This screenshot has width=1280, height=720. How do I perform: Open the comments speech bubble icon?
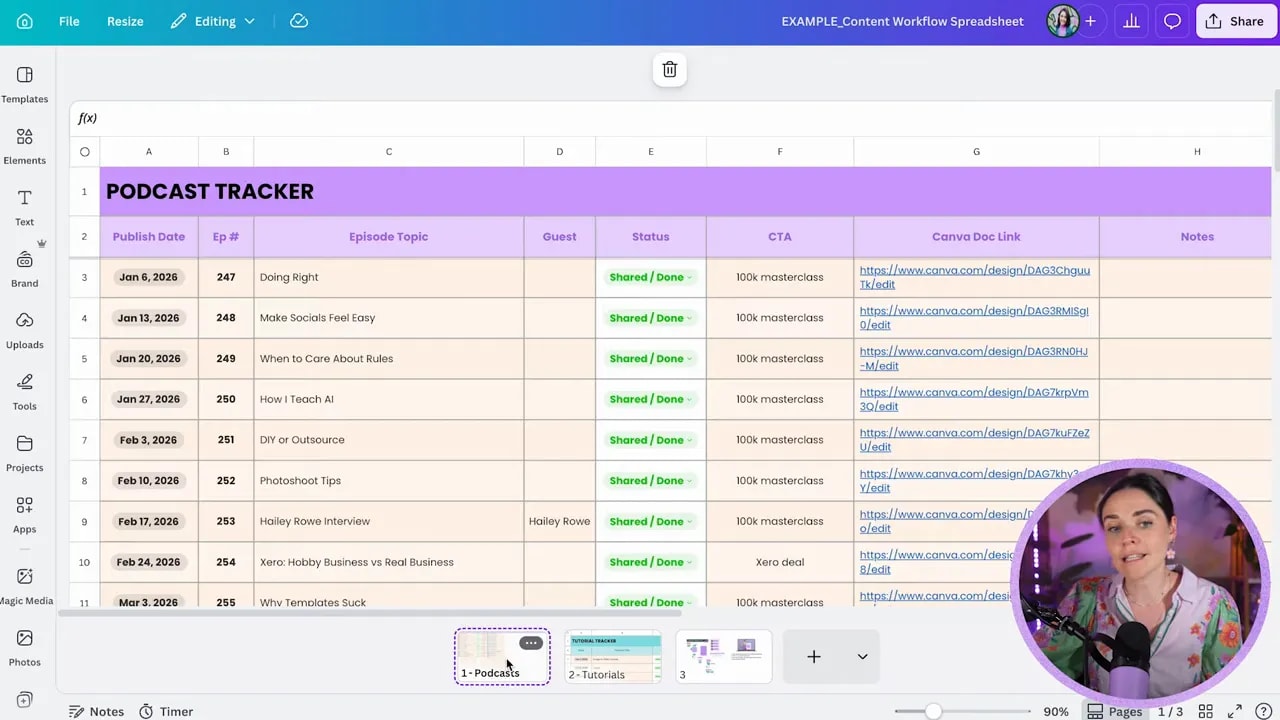click(x=1172, y=21)
